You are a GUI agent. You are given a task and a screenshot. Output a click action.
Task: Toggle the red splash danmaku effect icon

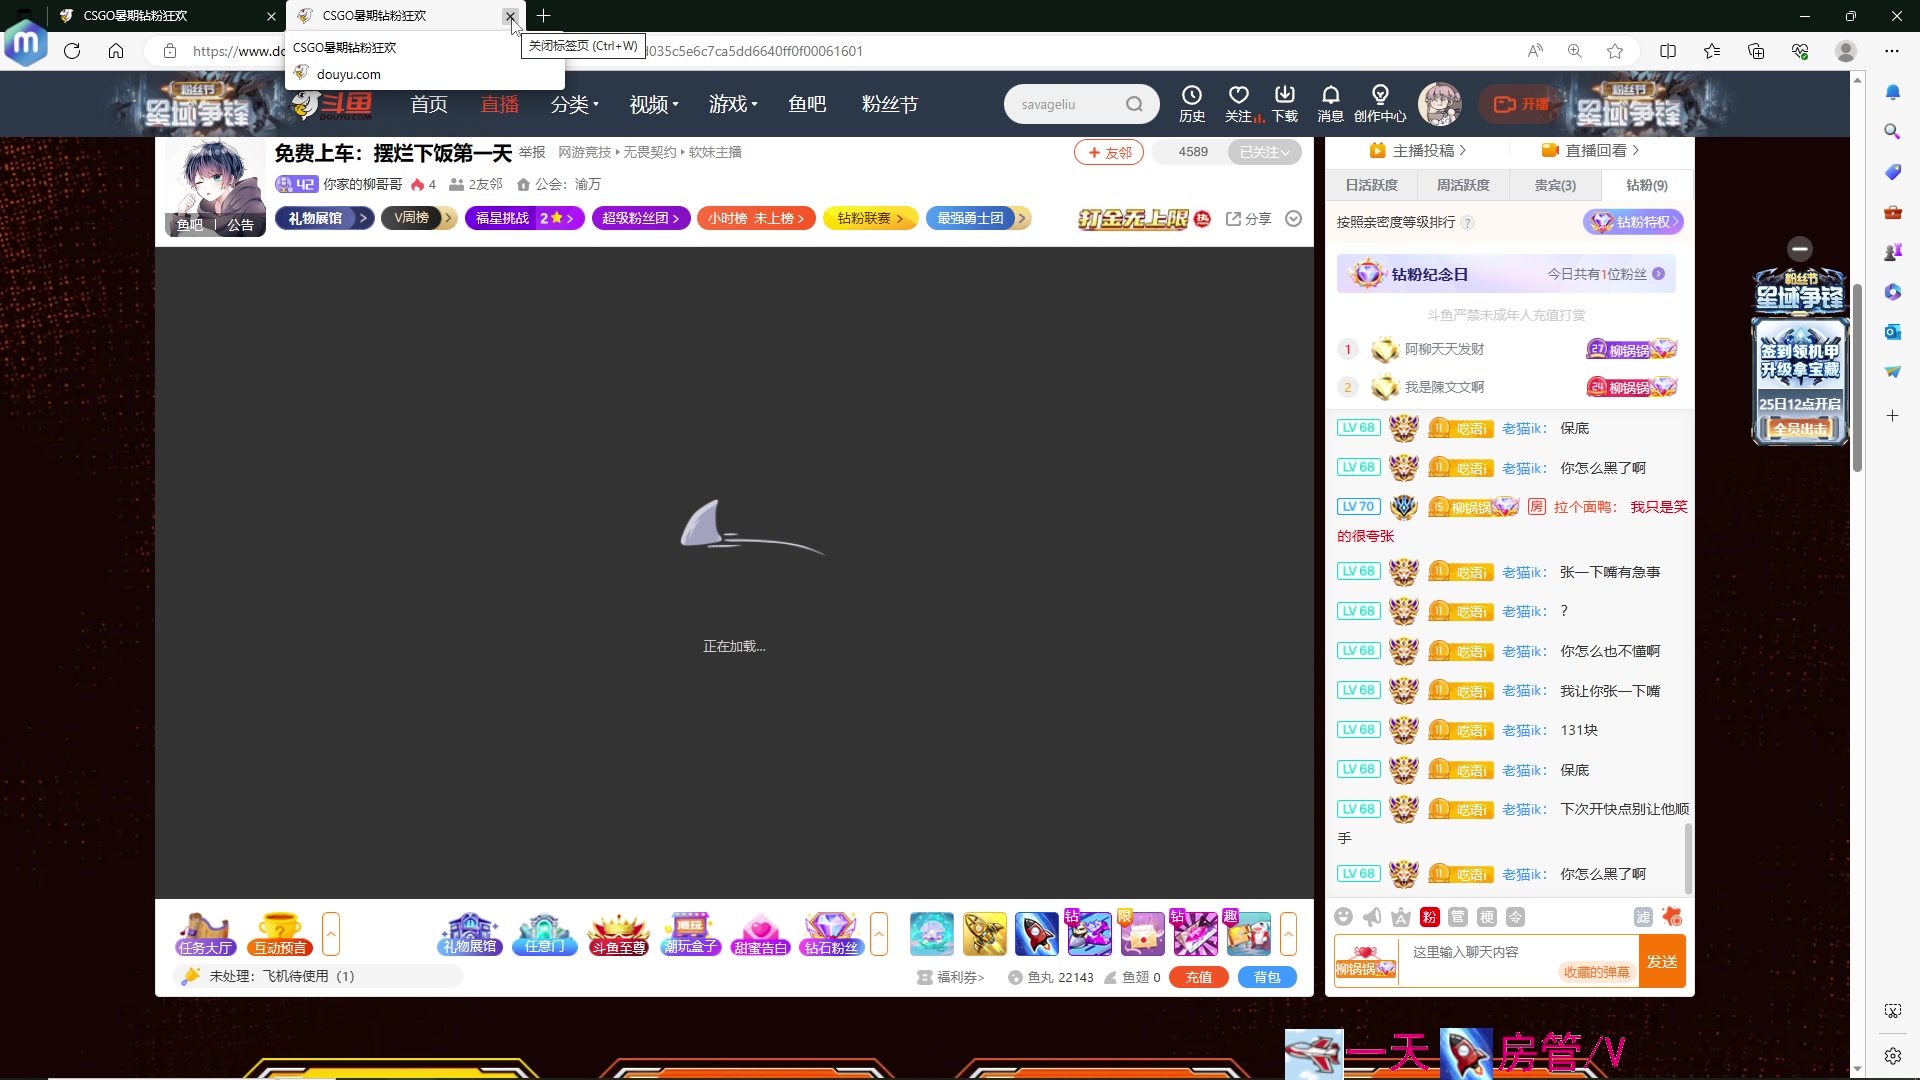pos(1672,917)
